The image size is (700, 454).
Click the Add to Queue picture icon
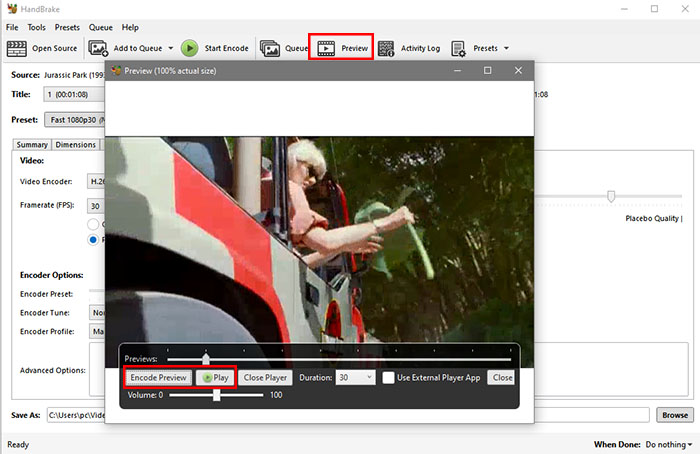98,48
